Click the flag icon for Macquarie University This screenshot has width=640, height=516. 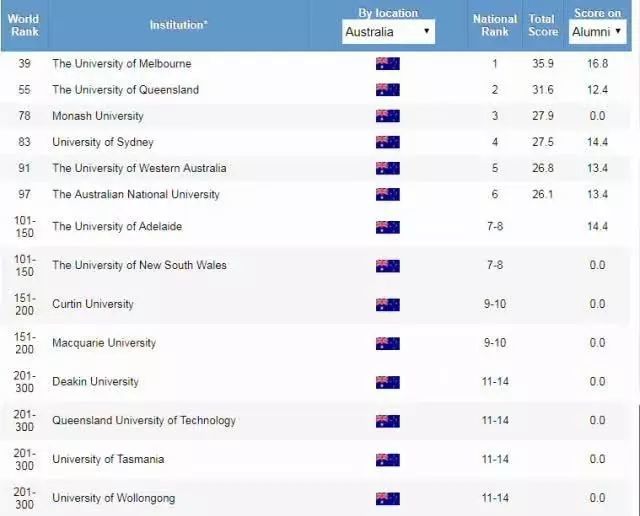tap(388, 343)
